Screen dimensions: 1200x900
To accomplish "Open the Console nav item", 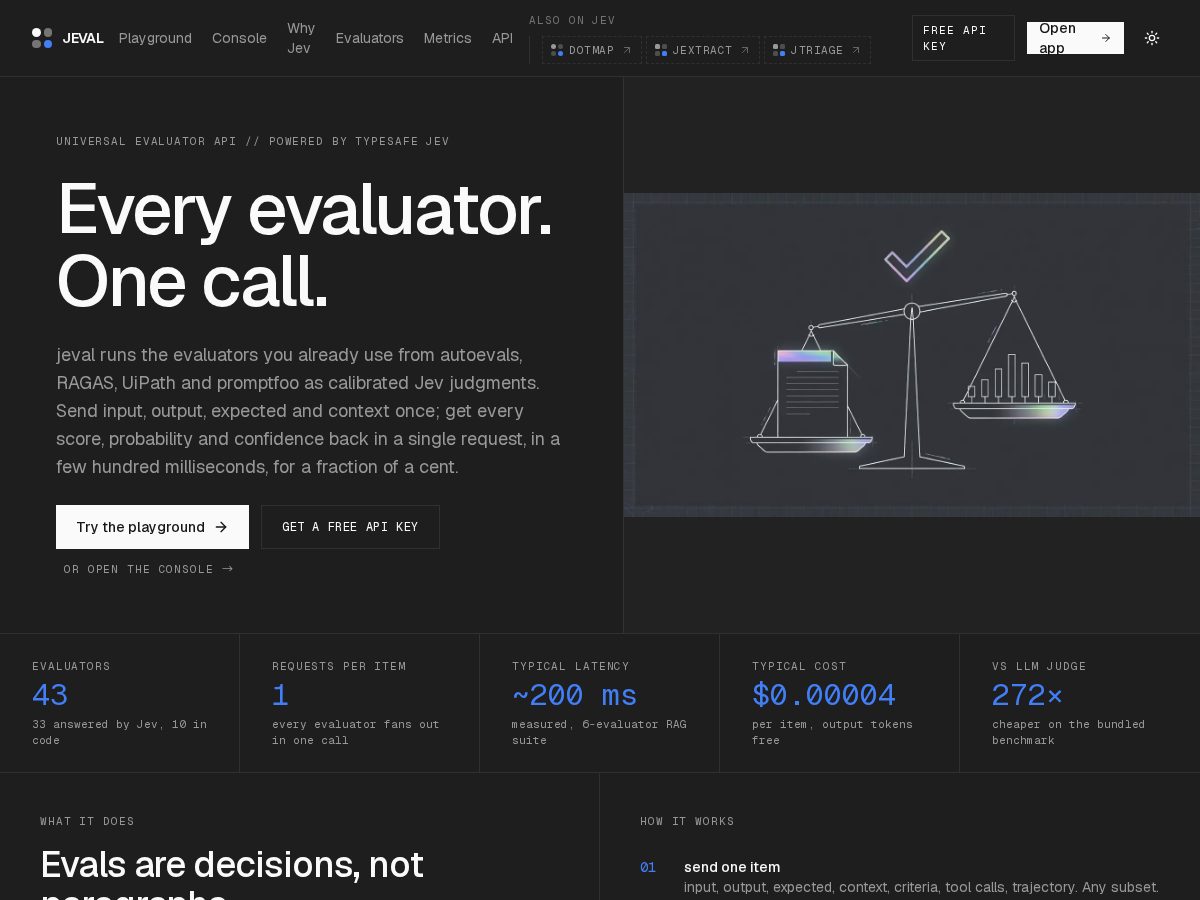I will [239, 38].
